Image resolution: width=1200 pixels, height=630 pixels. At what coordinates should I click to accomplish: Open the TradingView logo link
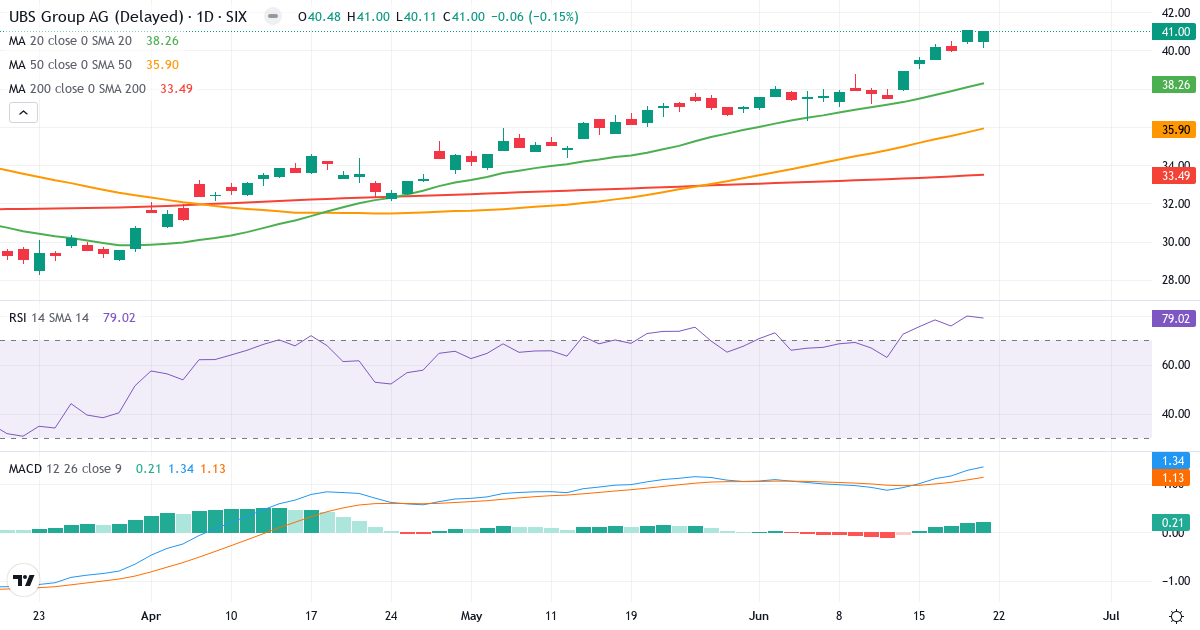[24, 579]
